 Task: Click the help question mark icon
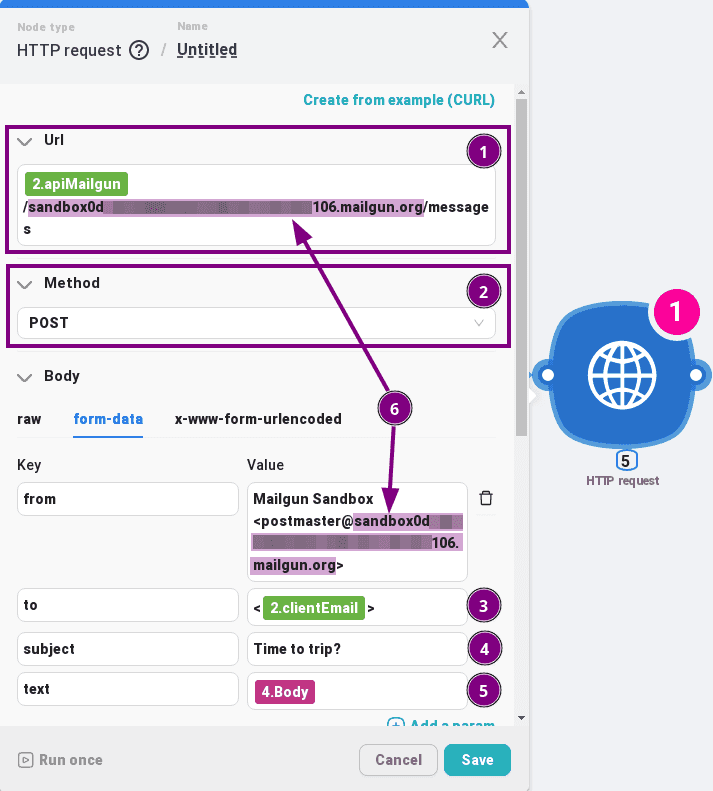tap(139, 50)
